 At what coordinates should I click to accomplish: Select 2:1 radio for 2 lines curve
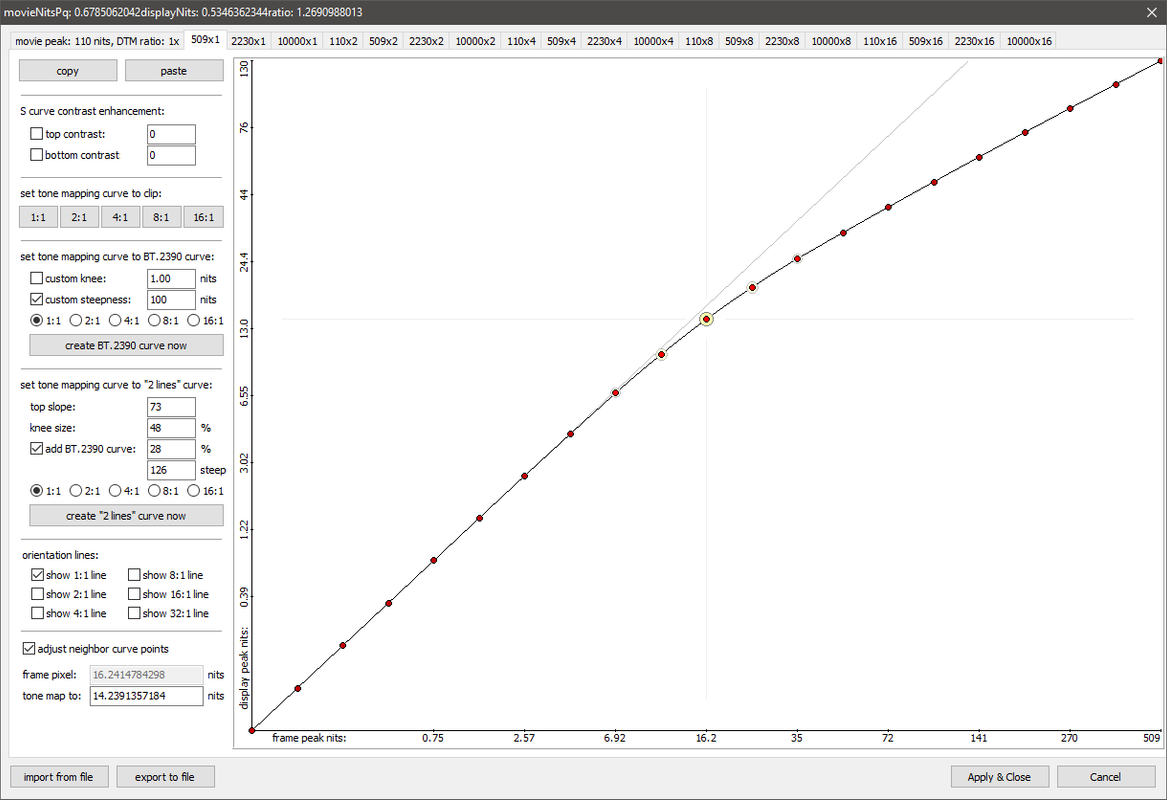point(76,491)
